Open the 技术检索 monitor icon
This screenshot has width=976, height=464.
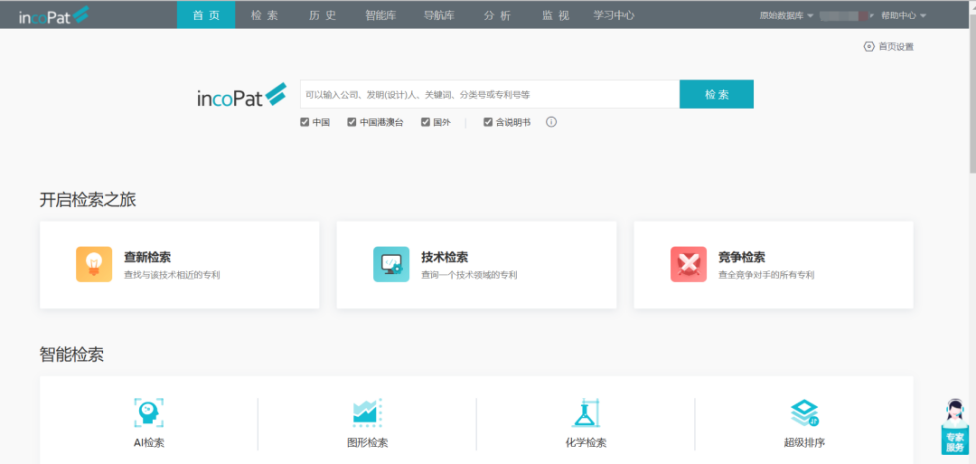391,264
